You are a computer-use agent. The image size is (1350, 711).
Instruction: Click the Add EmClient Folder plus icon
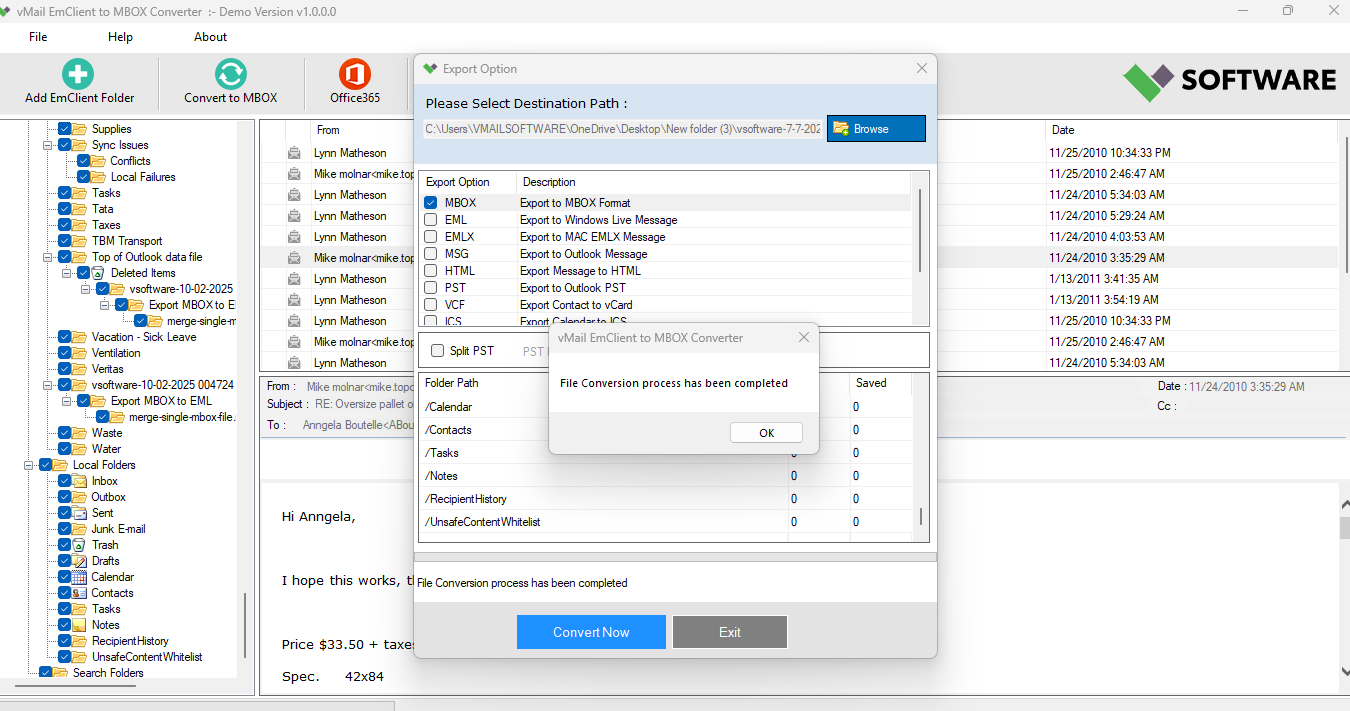[78, 74]
